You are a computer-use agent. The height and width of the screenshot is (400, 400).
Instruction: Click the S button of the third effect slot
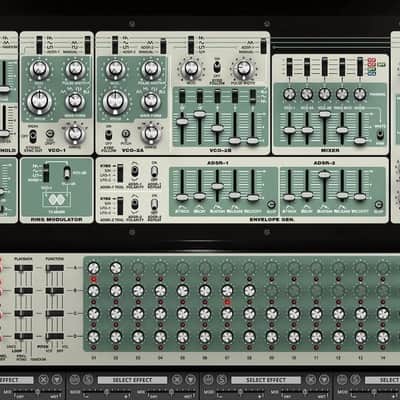pyautogui.click(x=221, y=379)
